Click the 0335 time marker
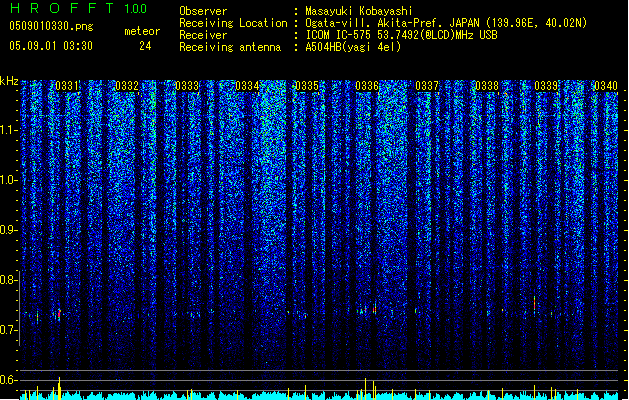Screen dimensions: 629x400 pos(307,86)
